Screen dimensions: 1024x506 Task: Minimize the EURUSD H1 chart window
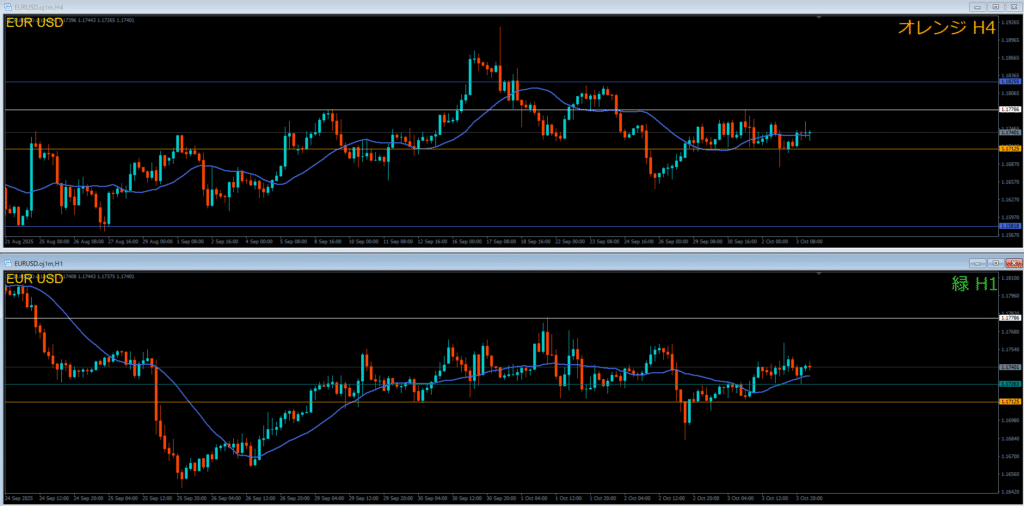[x=978, y=262]
